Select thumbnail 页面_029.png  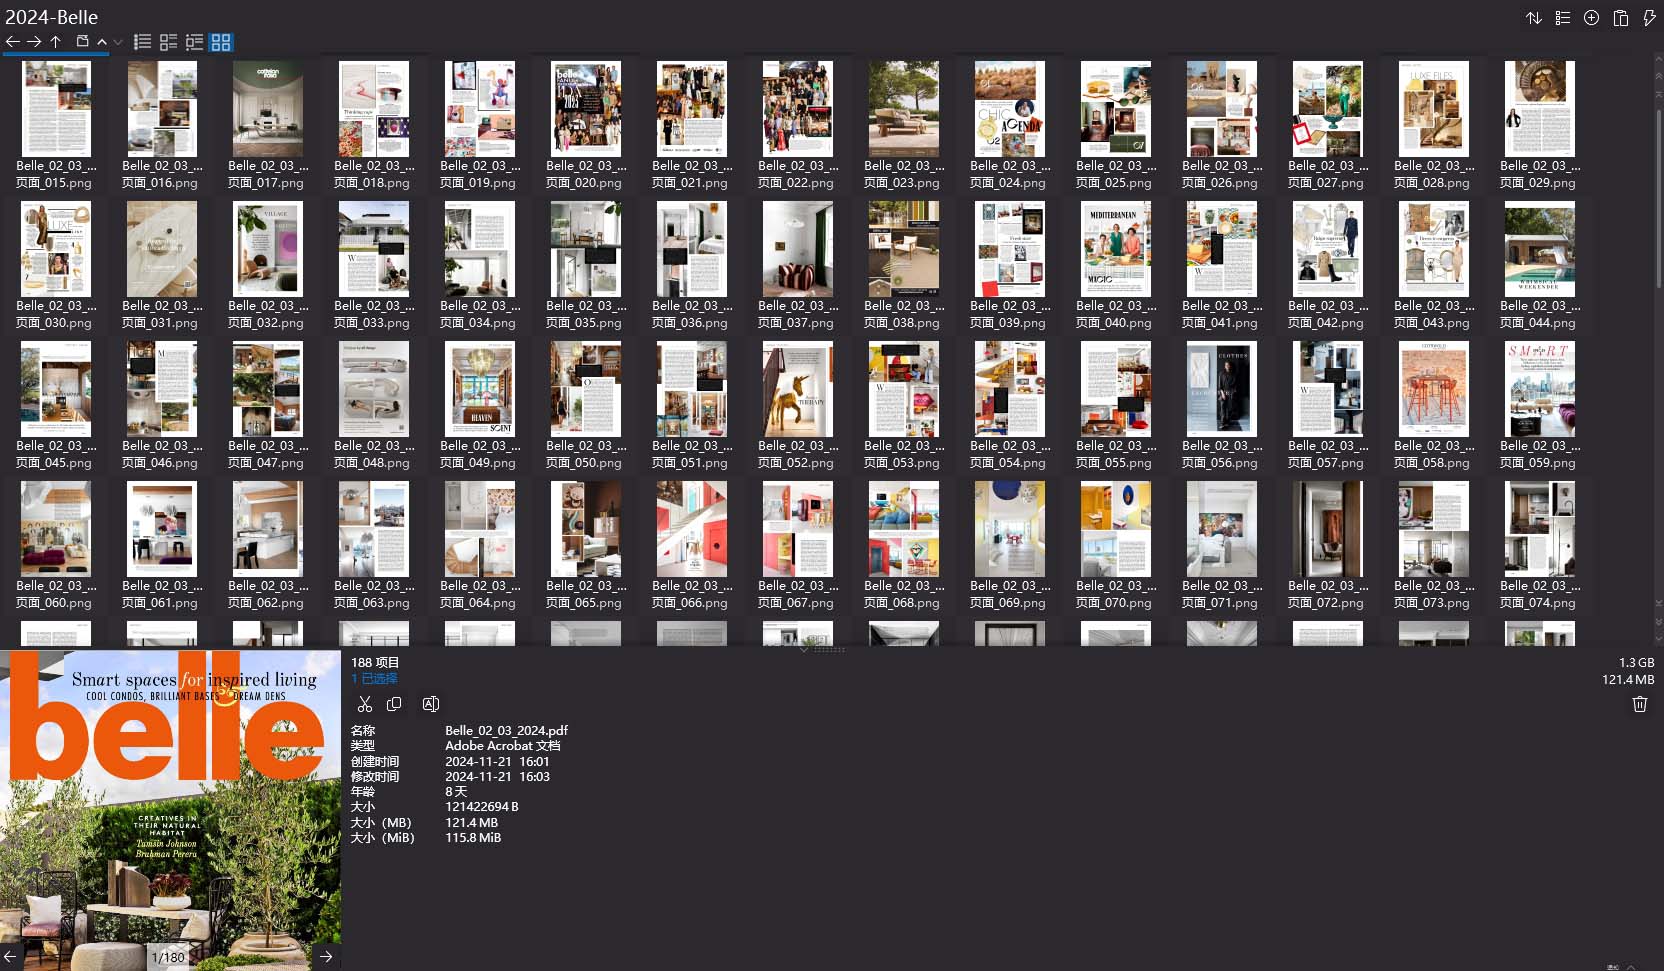click(1540, 109)
